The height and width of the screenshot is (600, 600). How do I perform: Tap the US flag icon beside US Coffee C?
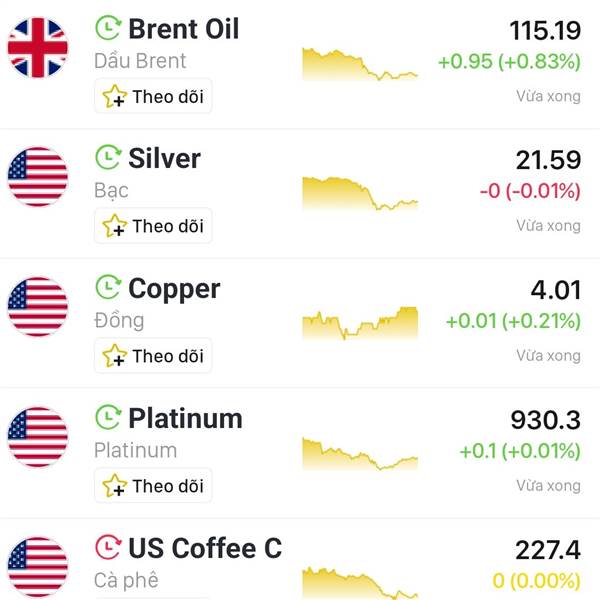pyautogui.click(x=38, y=567)
